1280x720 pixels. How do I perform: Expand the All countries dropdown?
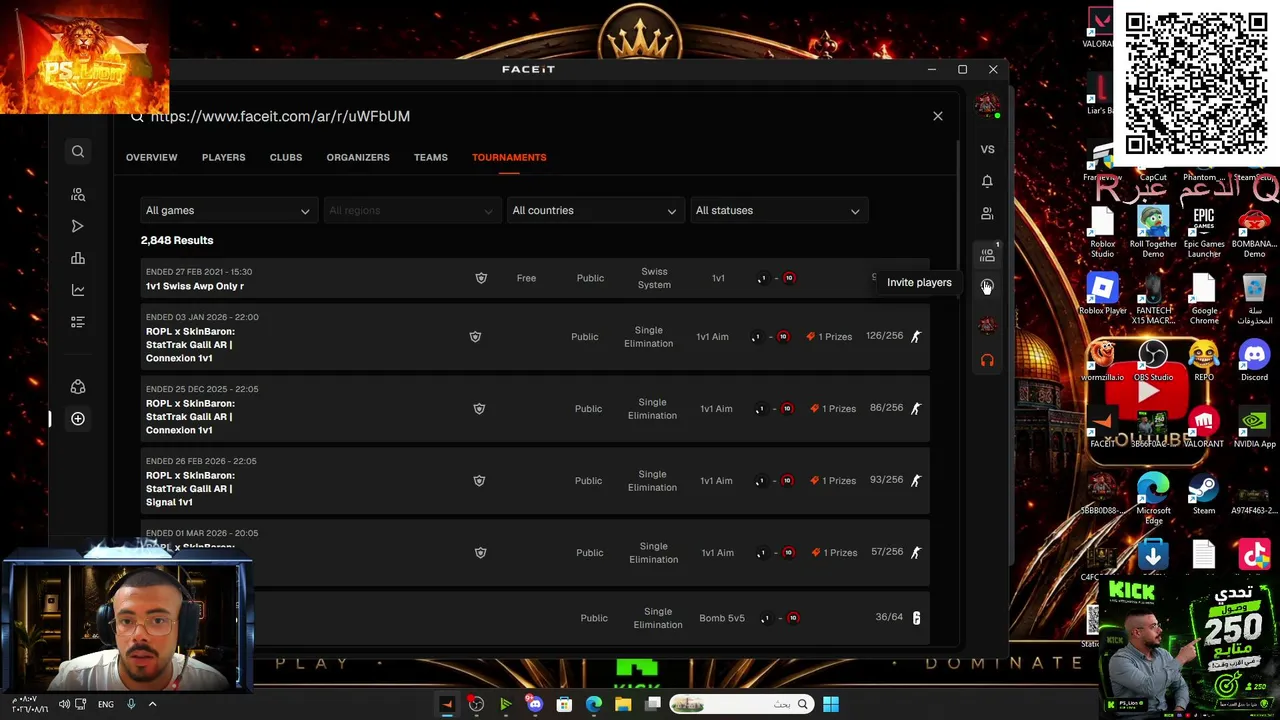click(594, 211)
